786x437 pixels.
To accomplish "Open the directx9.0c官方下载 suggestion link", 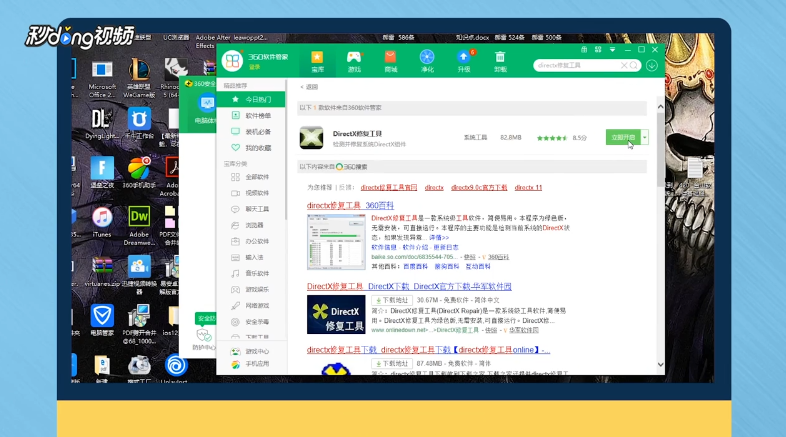I will click(x=479, y=187).
